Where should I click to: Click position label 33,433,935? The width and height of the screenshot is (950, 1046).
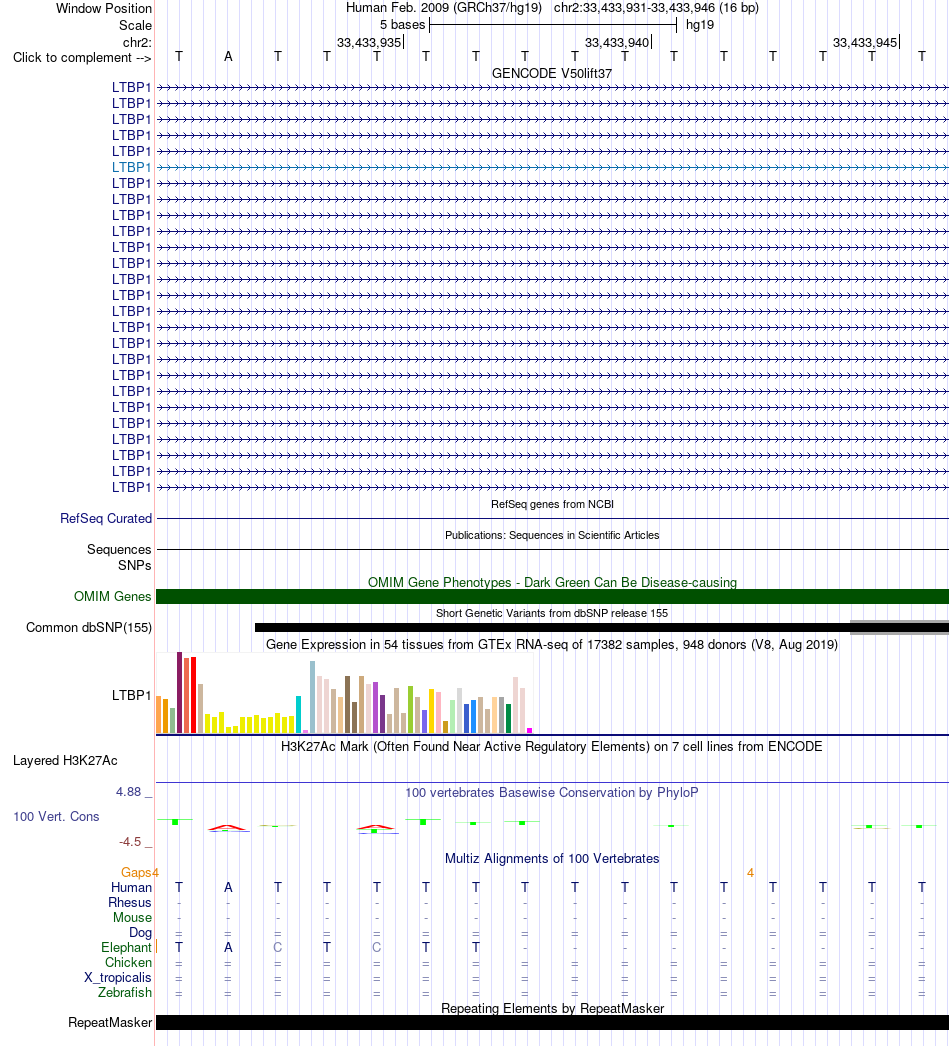[369, 43]
